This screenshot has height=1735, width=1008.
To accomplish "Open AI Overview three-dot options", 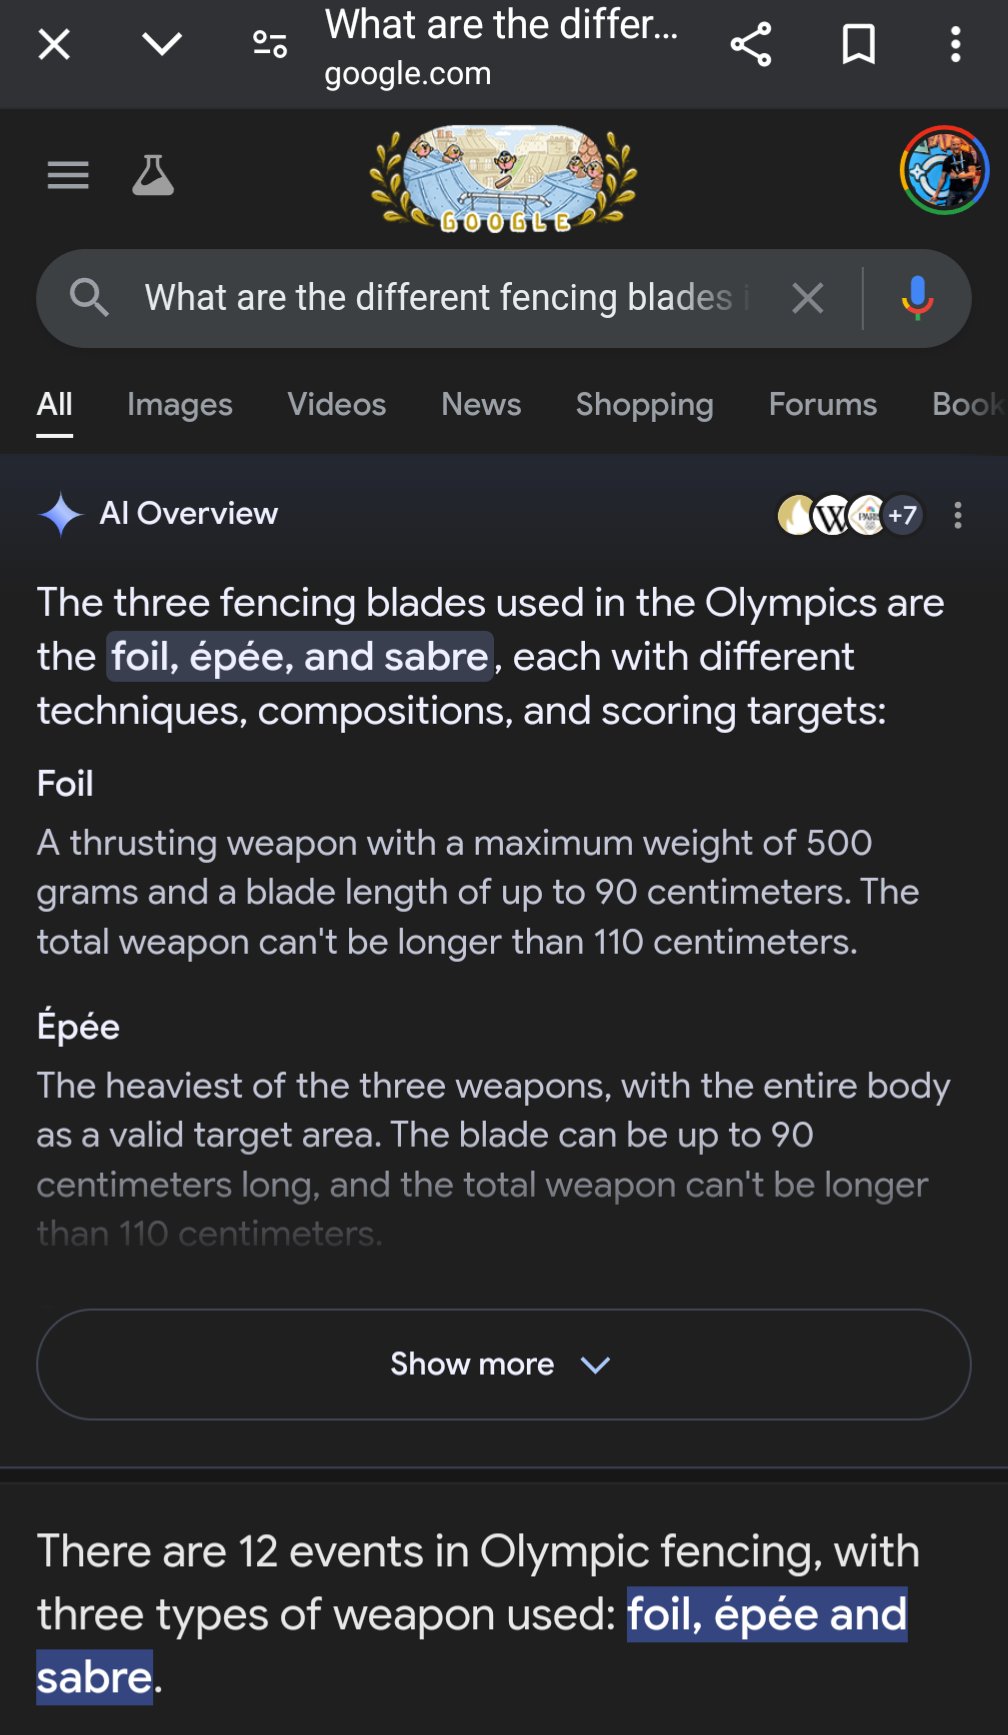I will tap(958, 515).
